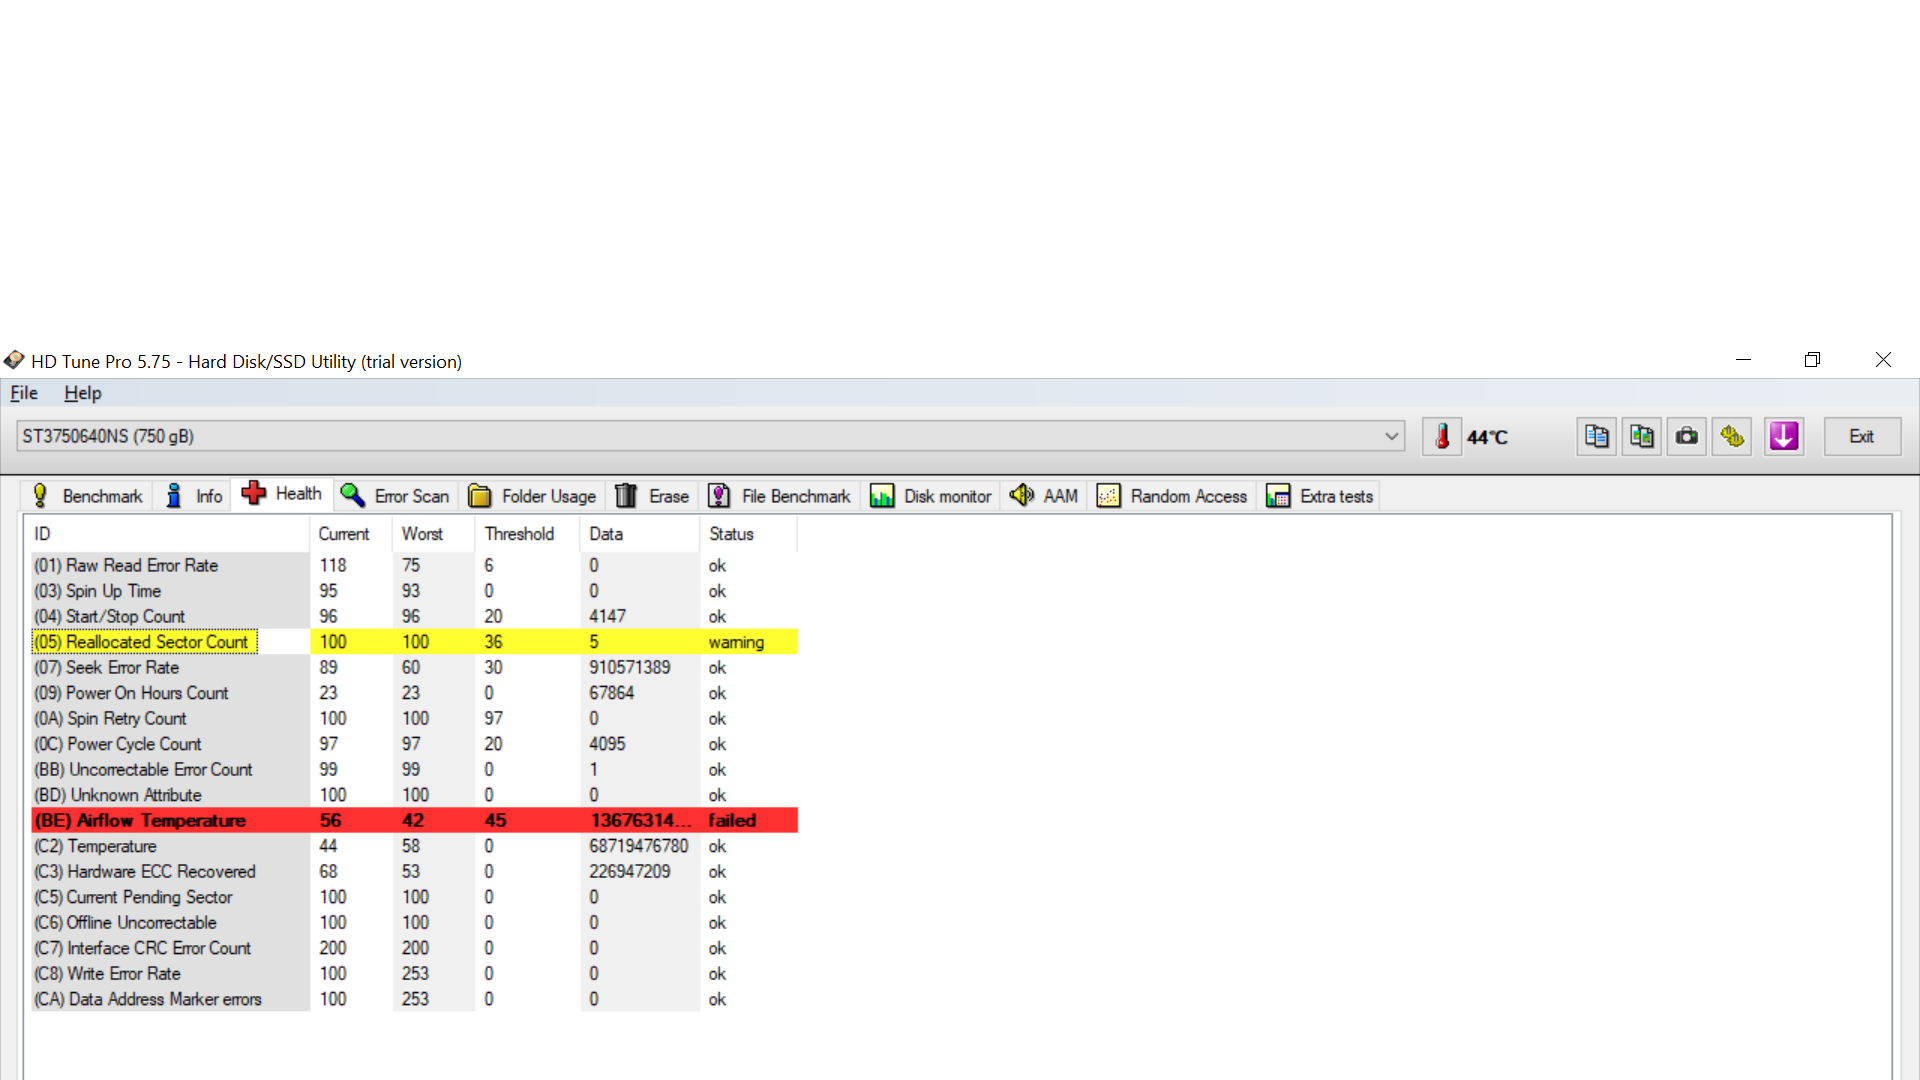Image resolution: width=1920 pixels, height=1080 pixels.
Task: Switch to the Extra tests tab
Action: 1320,496
